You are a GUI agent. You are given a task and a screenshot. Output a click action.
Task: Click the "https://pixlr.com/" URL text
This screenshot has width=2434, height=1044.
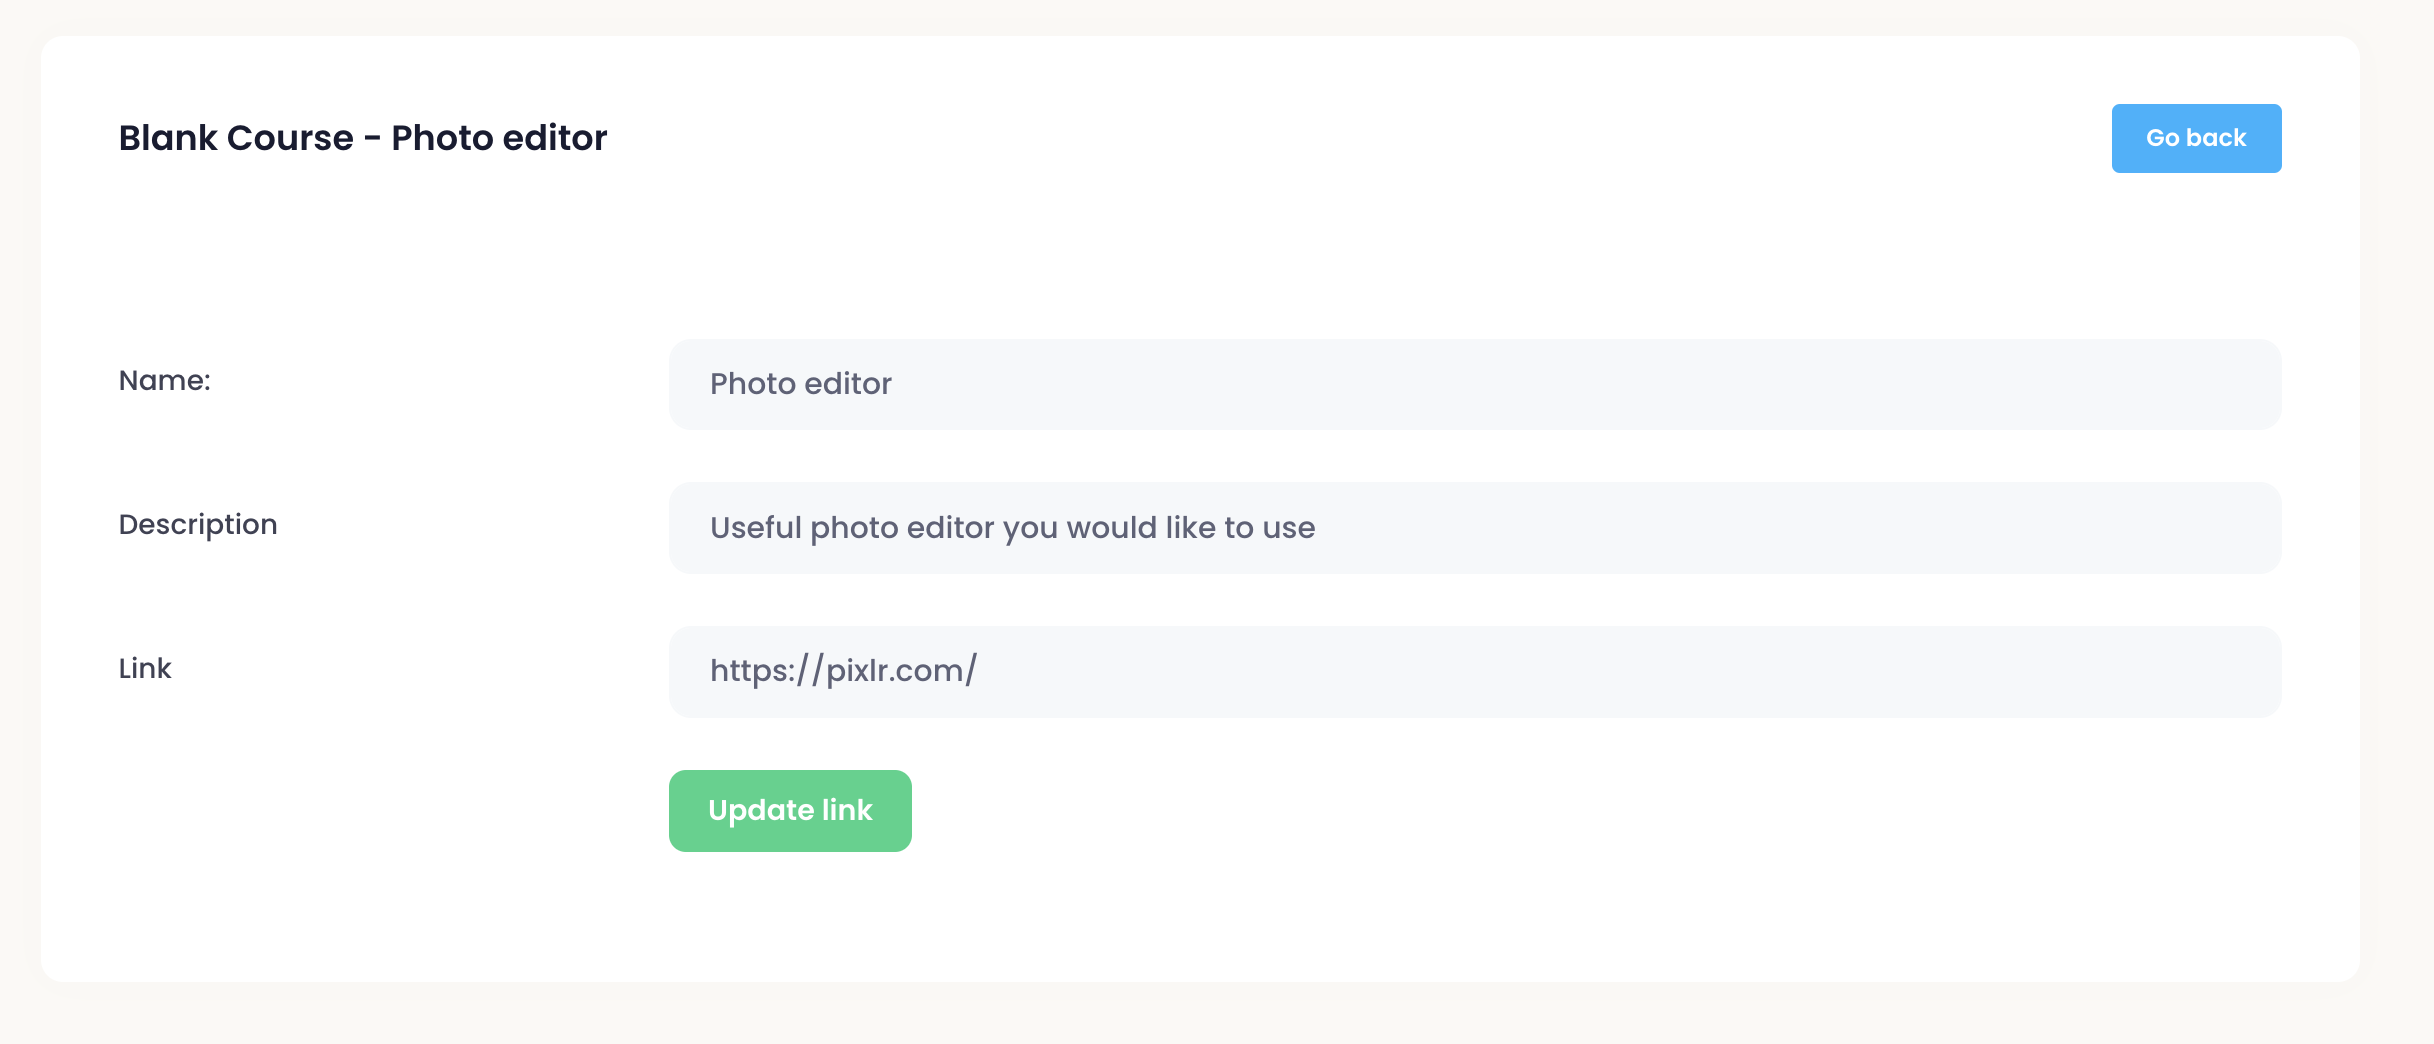(x=843, y=670)
